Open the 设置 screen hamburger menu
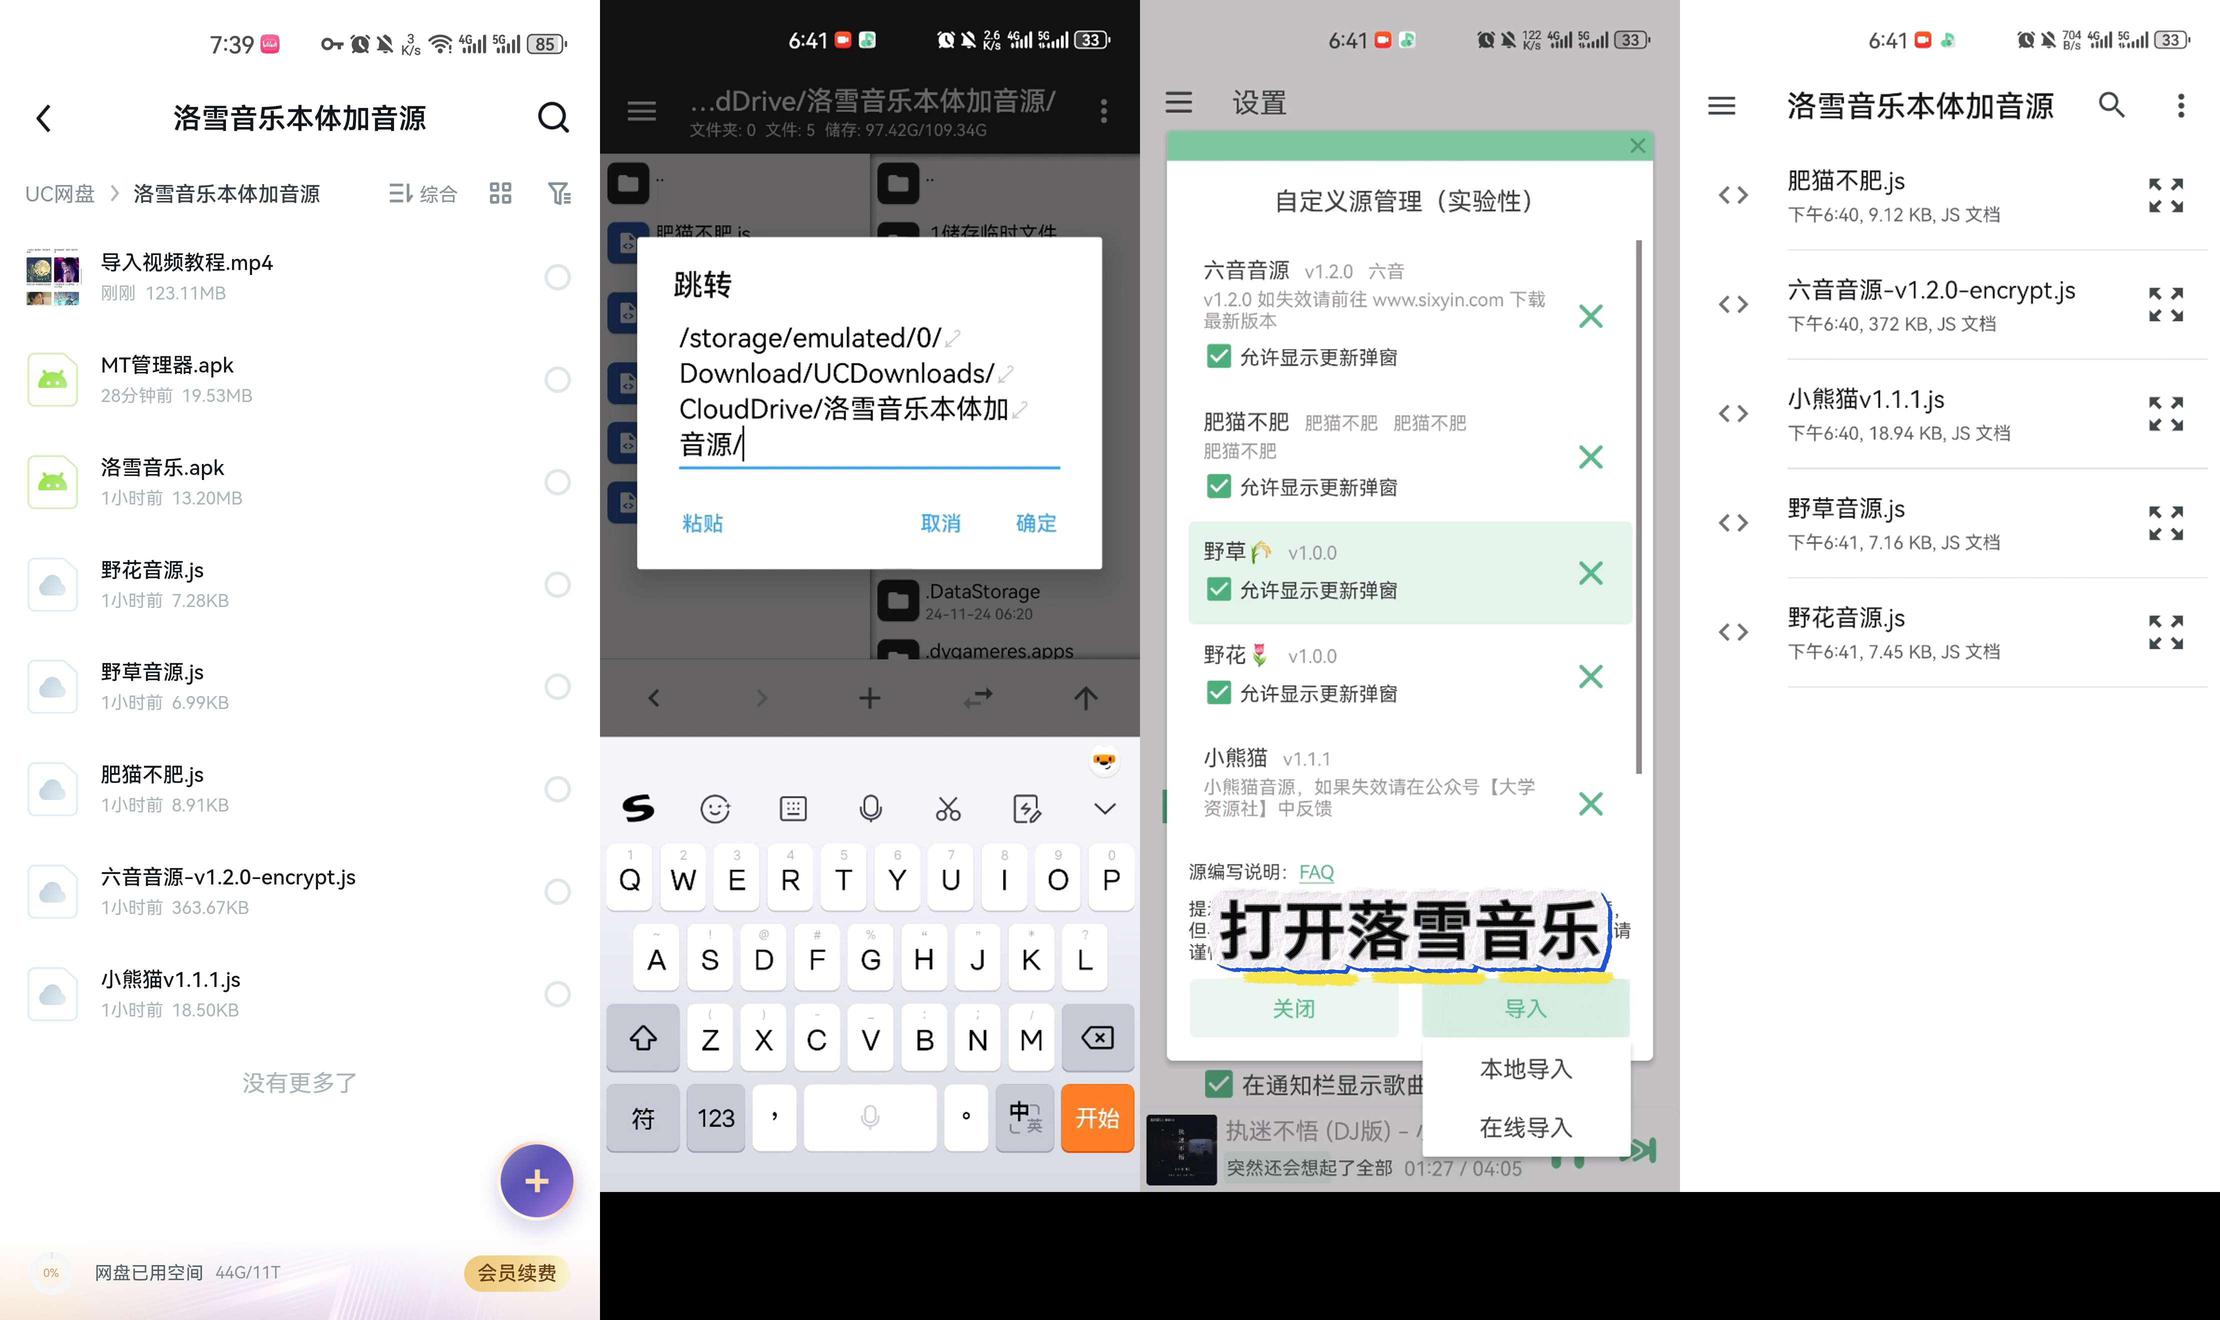The height and width of the screenshot is (1320, 2220). coord(1179,102)
